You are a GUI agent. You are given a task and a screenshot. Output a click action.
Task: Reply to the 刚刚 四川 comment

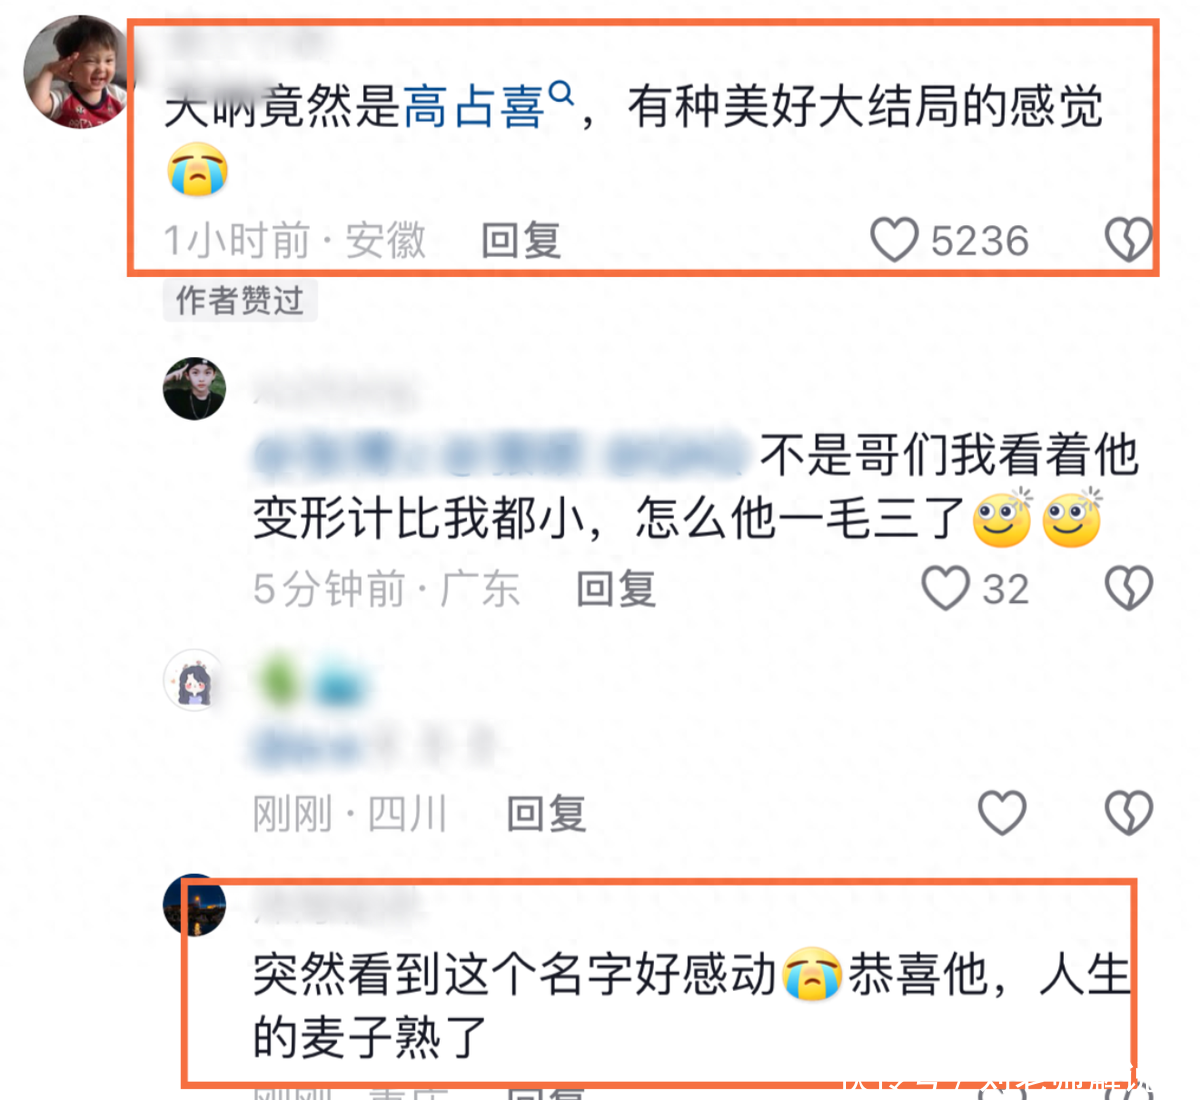pos(546,814)
